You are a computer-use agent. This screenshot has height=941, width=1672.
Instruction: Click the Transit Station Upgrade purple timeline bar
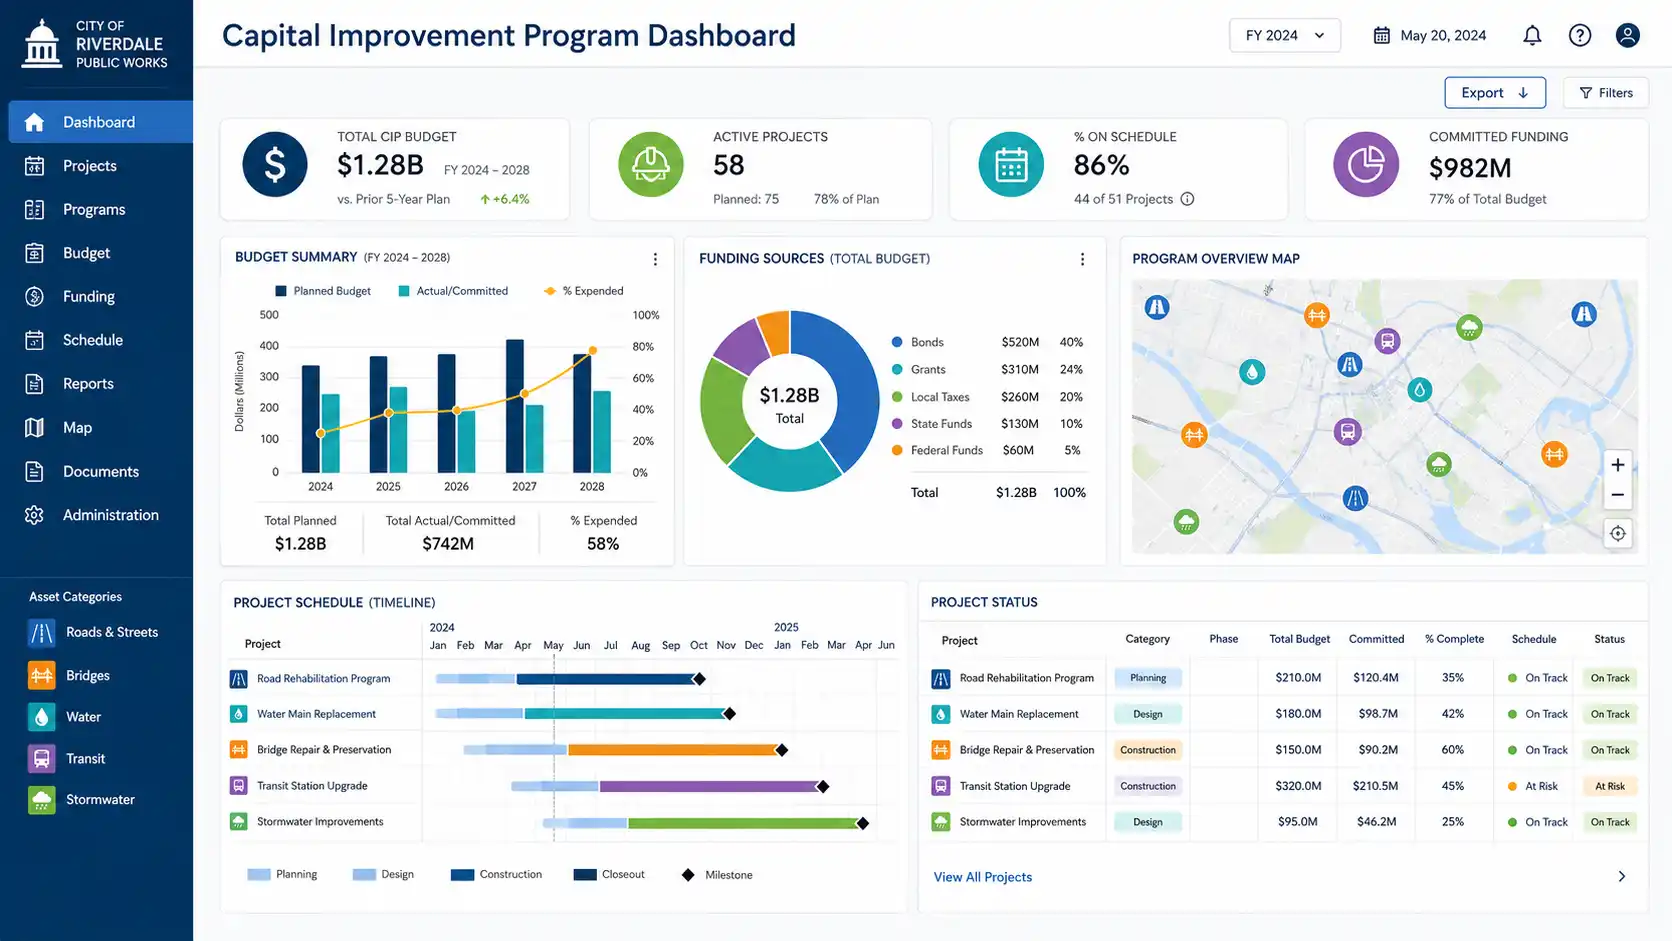pyautogui.click(x=708, y=786)
